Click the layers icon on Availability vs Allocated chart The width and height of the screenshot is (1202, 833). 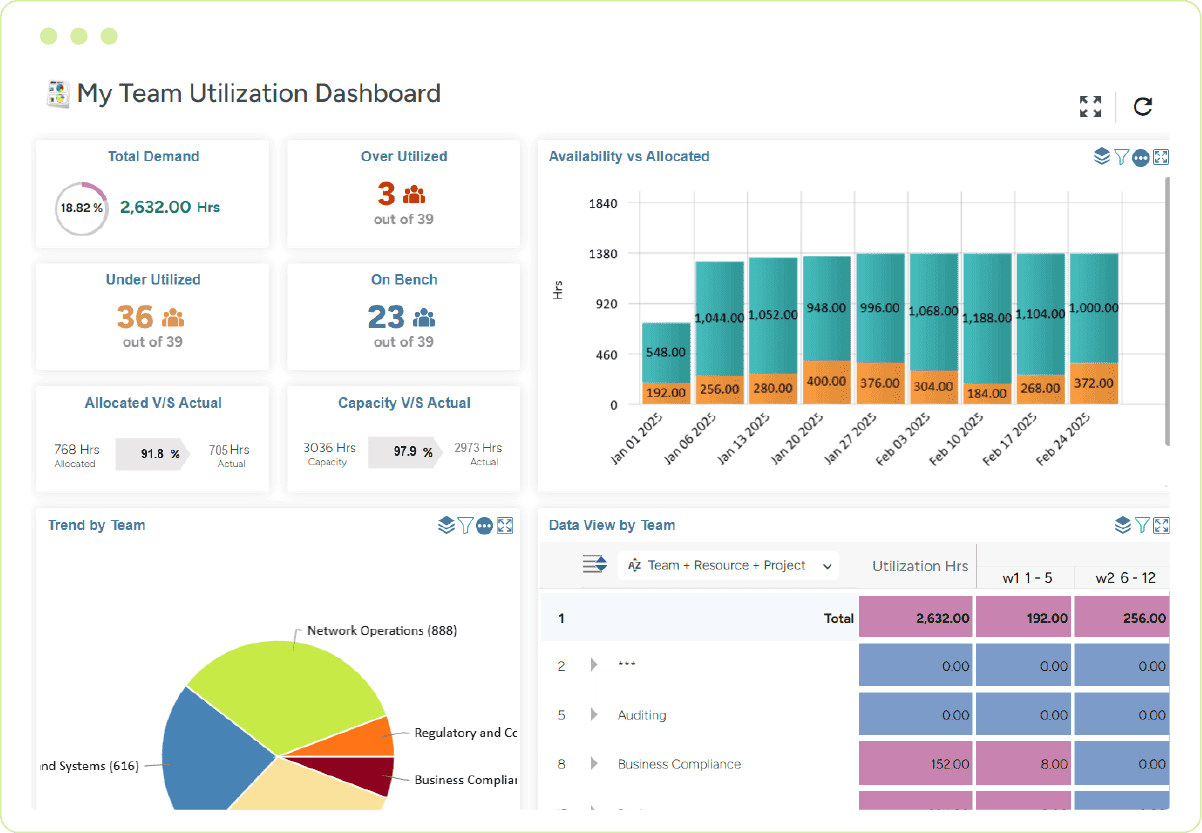pyautogui.click(x=1102, y=157)
